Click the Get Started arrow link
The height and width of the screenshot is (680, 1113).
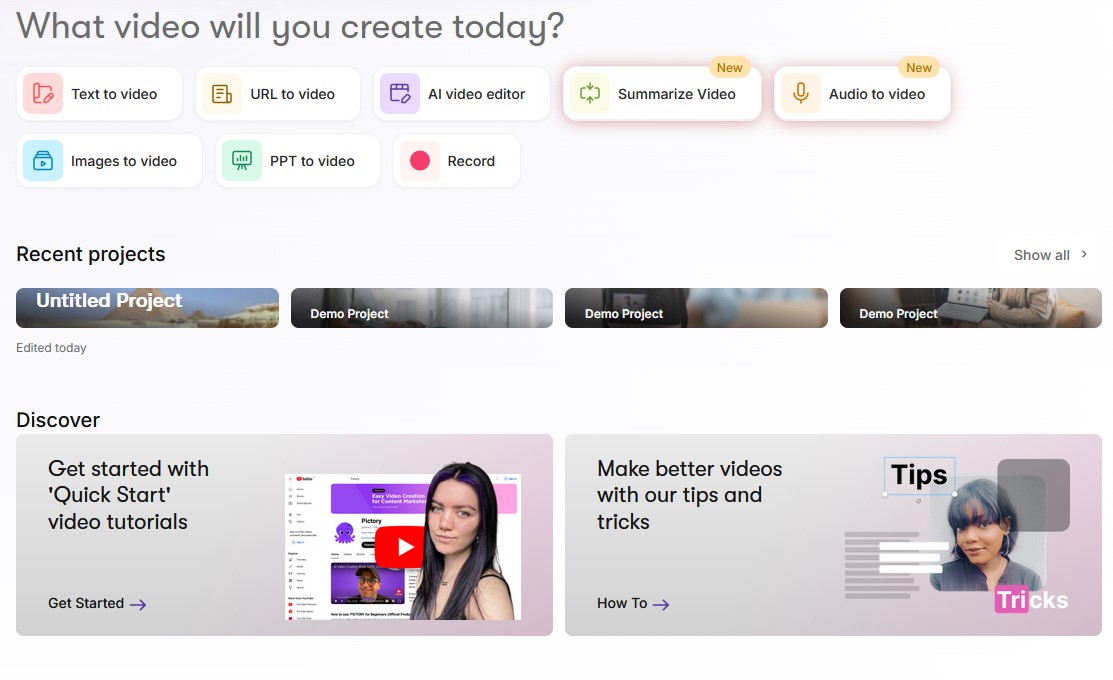click(97, 603)
